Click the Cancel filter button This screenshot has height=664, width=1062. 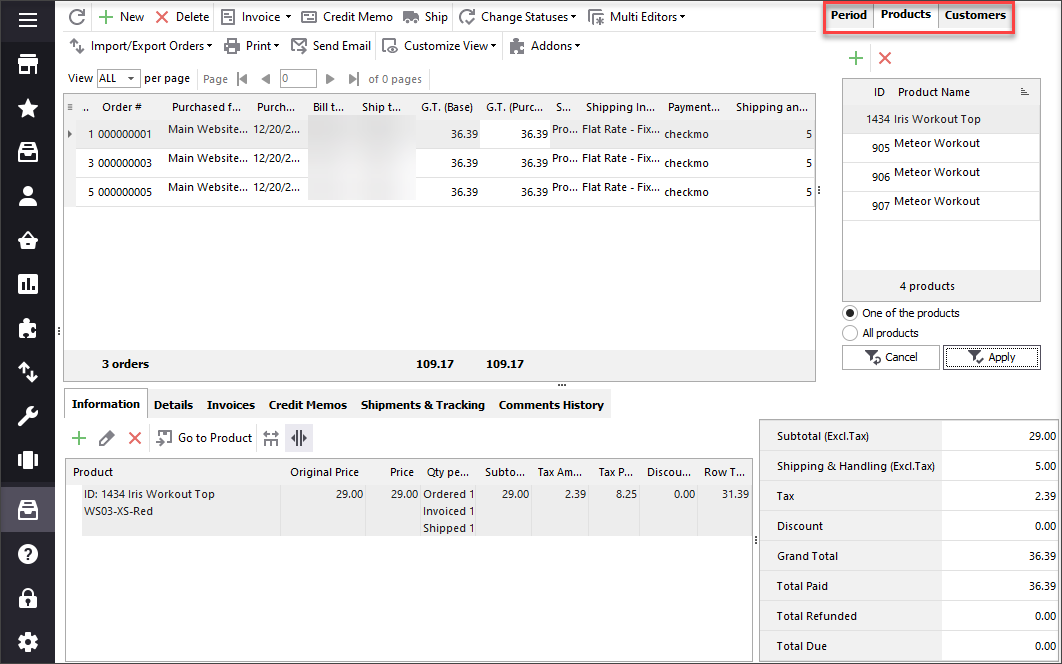891,357
